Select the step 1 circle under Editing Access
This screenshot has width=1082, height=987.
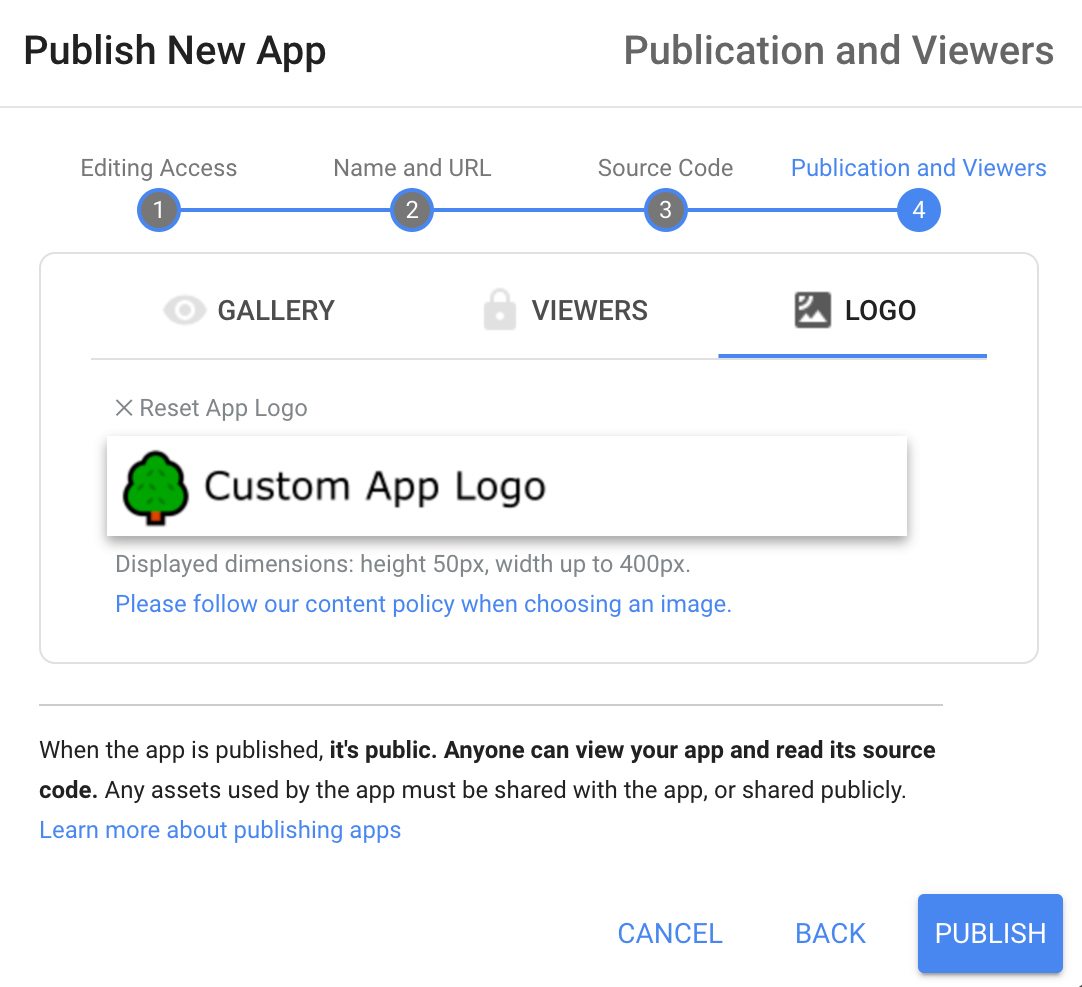(x=158, y=210)
